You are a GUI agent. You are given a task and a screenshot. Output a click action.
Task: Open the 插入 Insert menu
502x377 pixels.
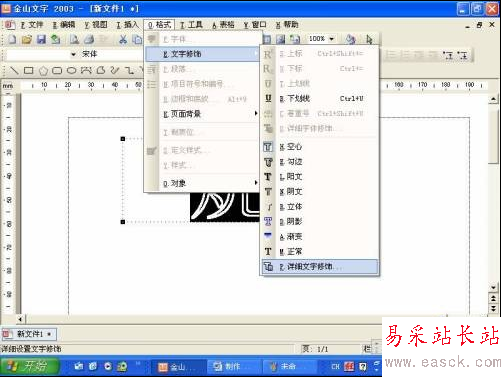click(x=127, y=25)
